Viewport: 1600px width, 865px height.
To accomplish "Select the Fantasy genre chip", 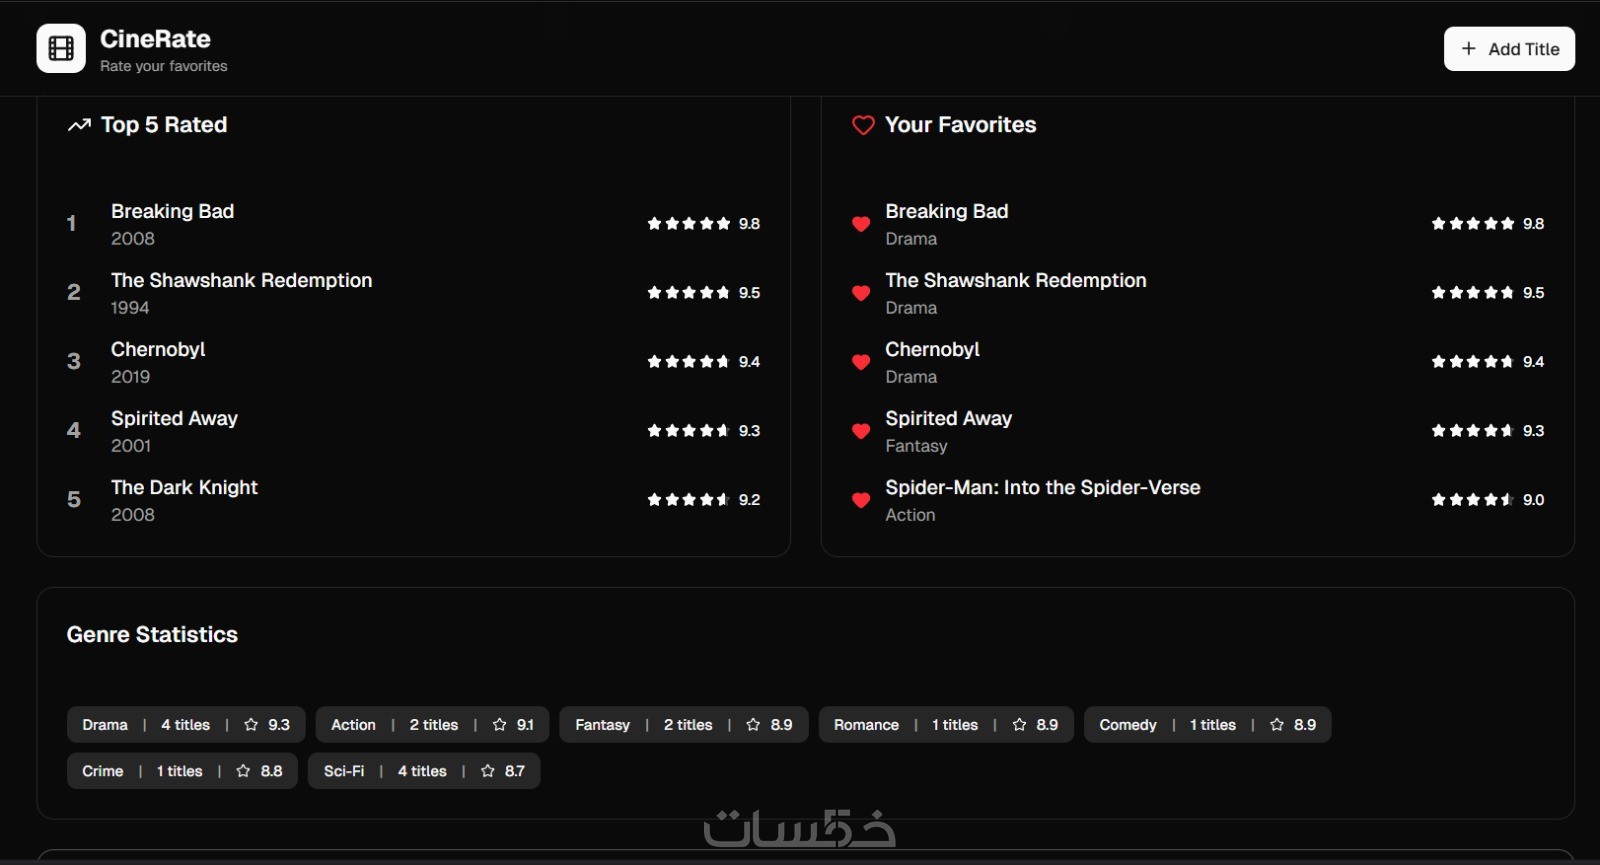I will tap(684, 725).
